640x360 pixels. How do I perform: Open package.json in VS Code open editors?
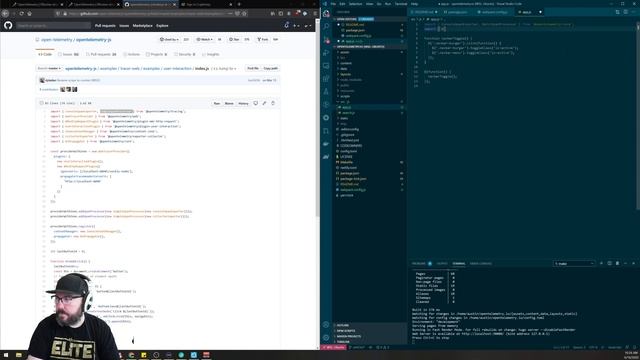point(369,30)
